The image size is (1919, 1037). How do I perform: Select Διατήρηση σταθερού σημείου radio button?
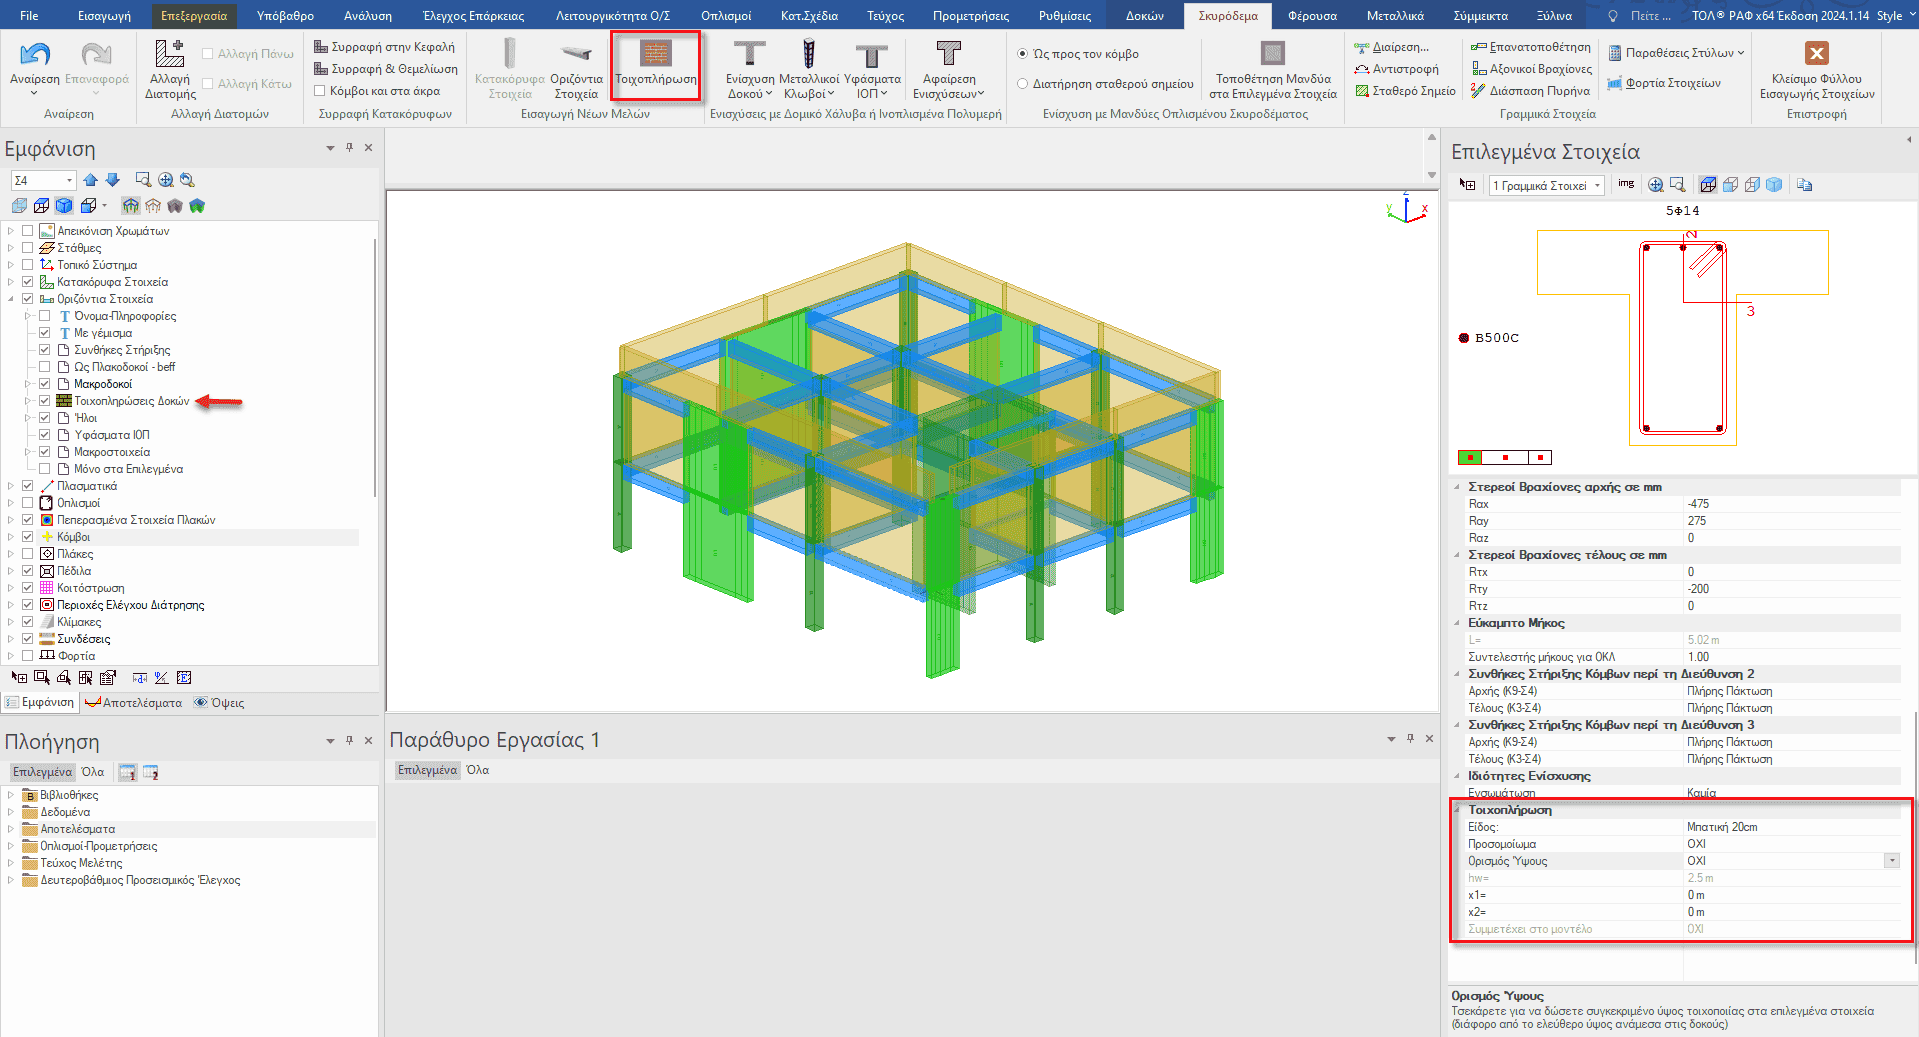pos(1022,84)
